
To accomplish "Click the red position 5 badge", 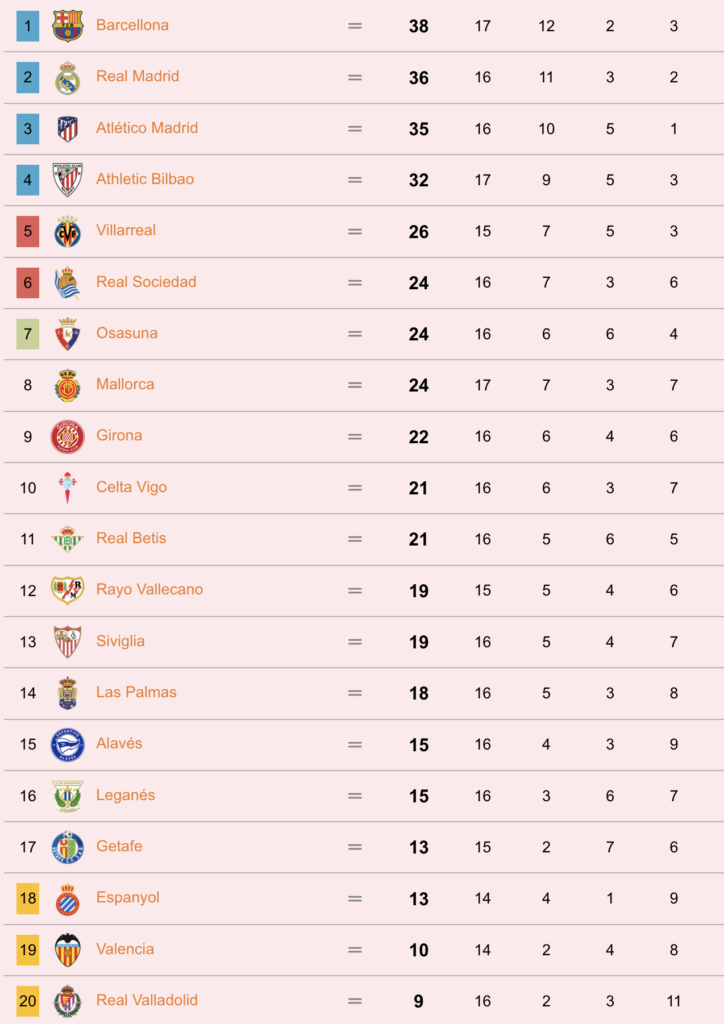I will pyautogui.click(x=27, y=231).
